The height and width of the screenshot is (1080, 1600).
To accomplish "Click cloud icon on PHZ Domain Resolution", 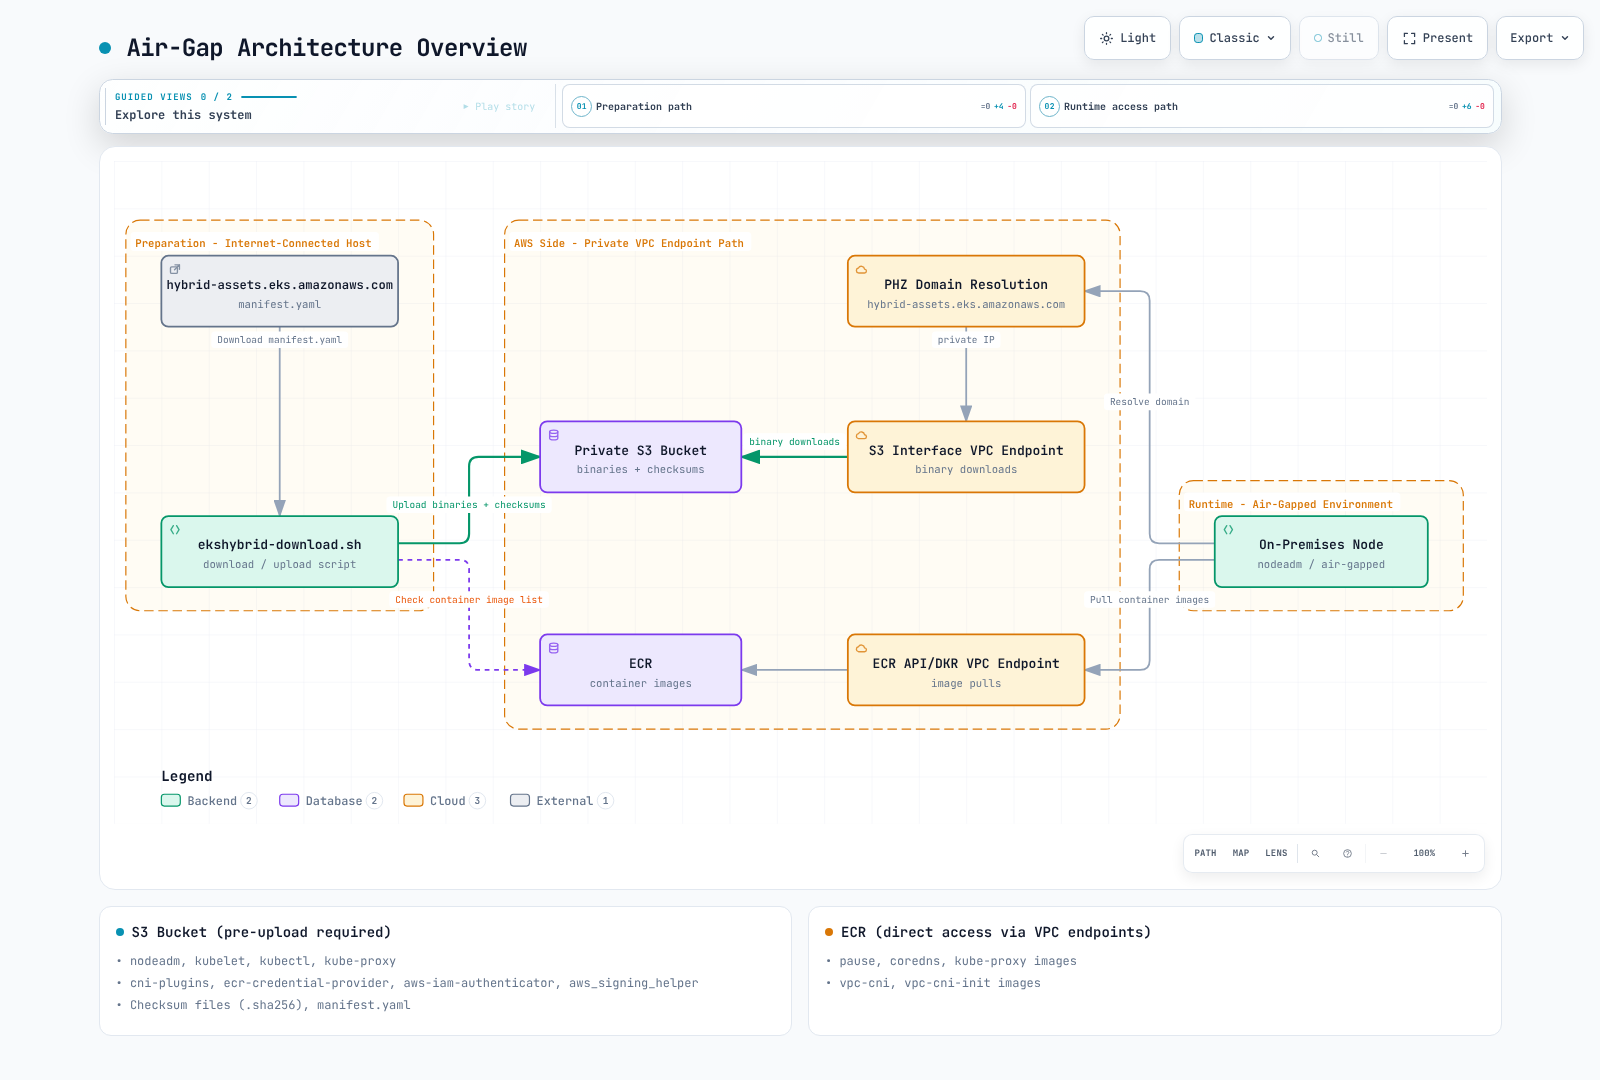I will (x=861, y=269).
